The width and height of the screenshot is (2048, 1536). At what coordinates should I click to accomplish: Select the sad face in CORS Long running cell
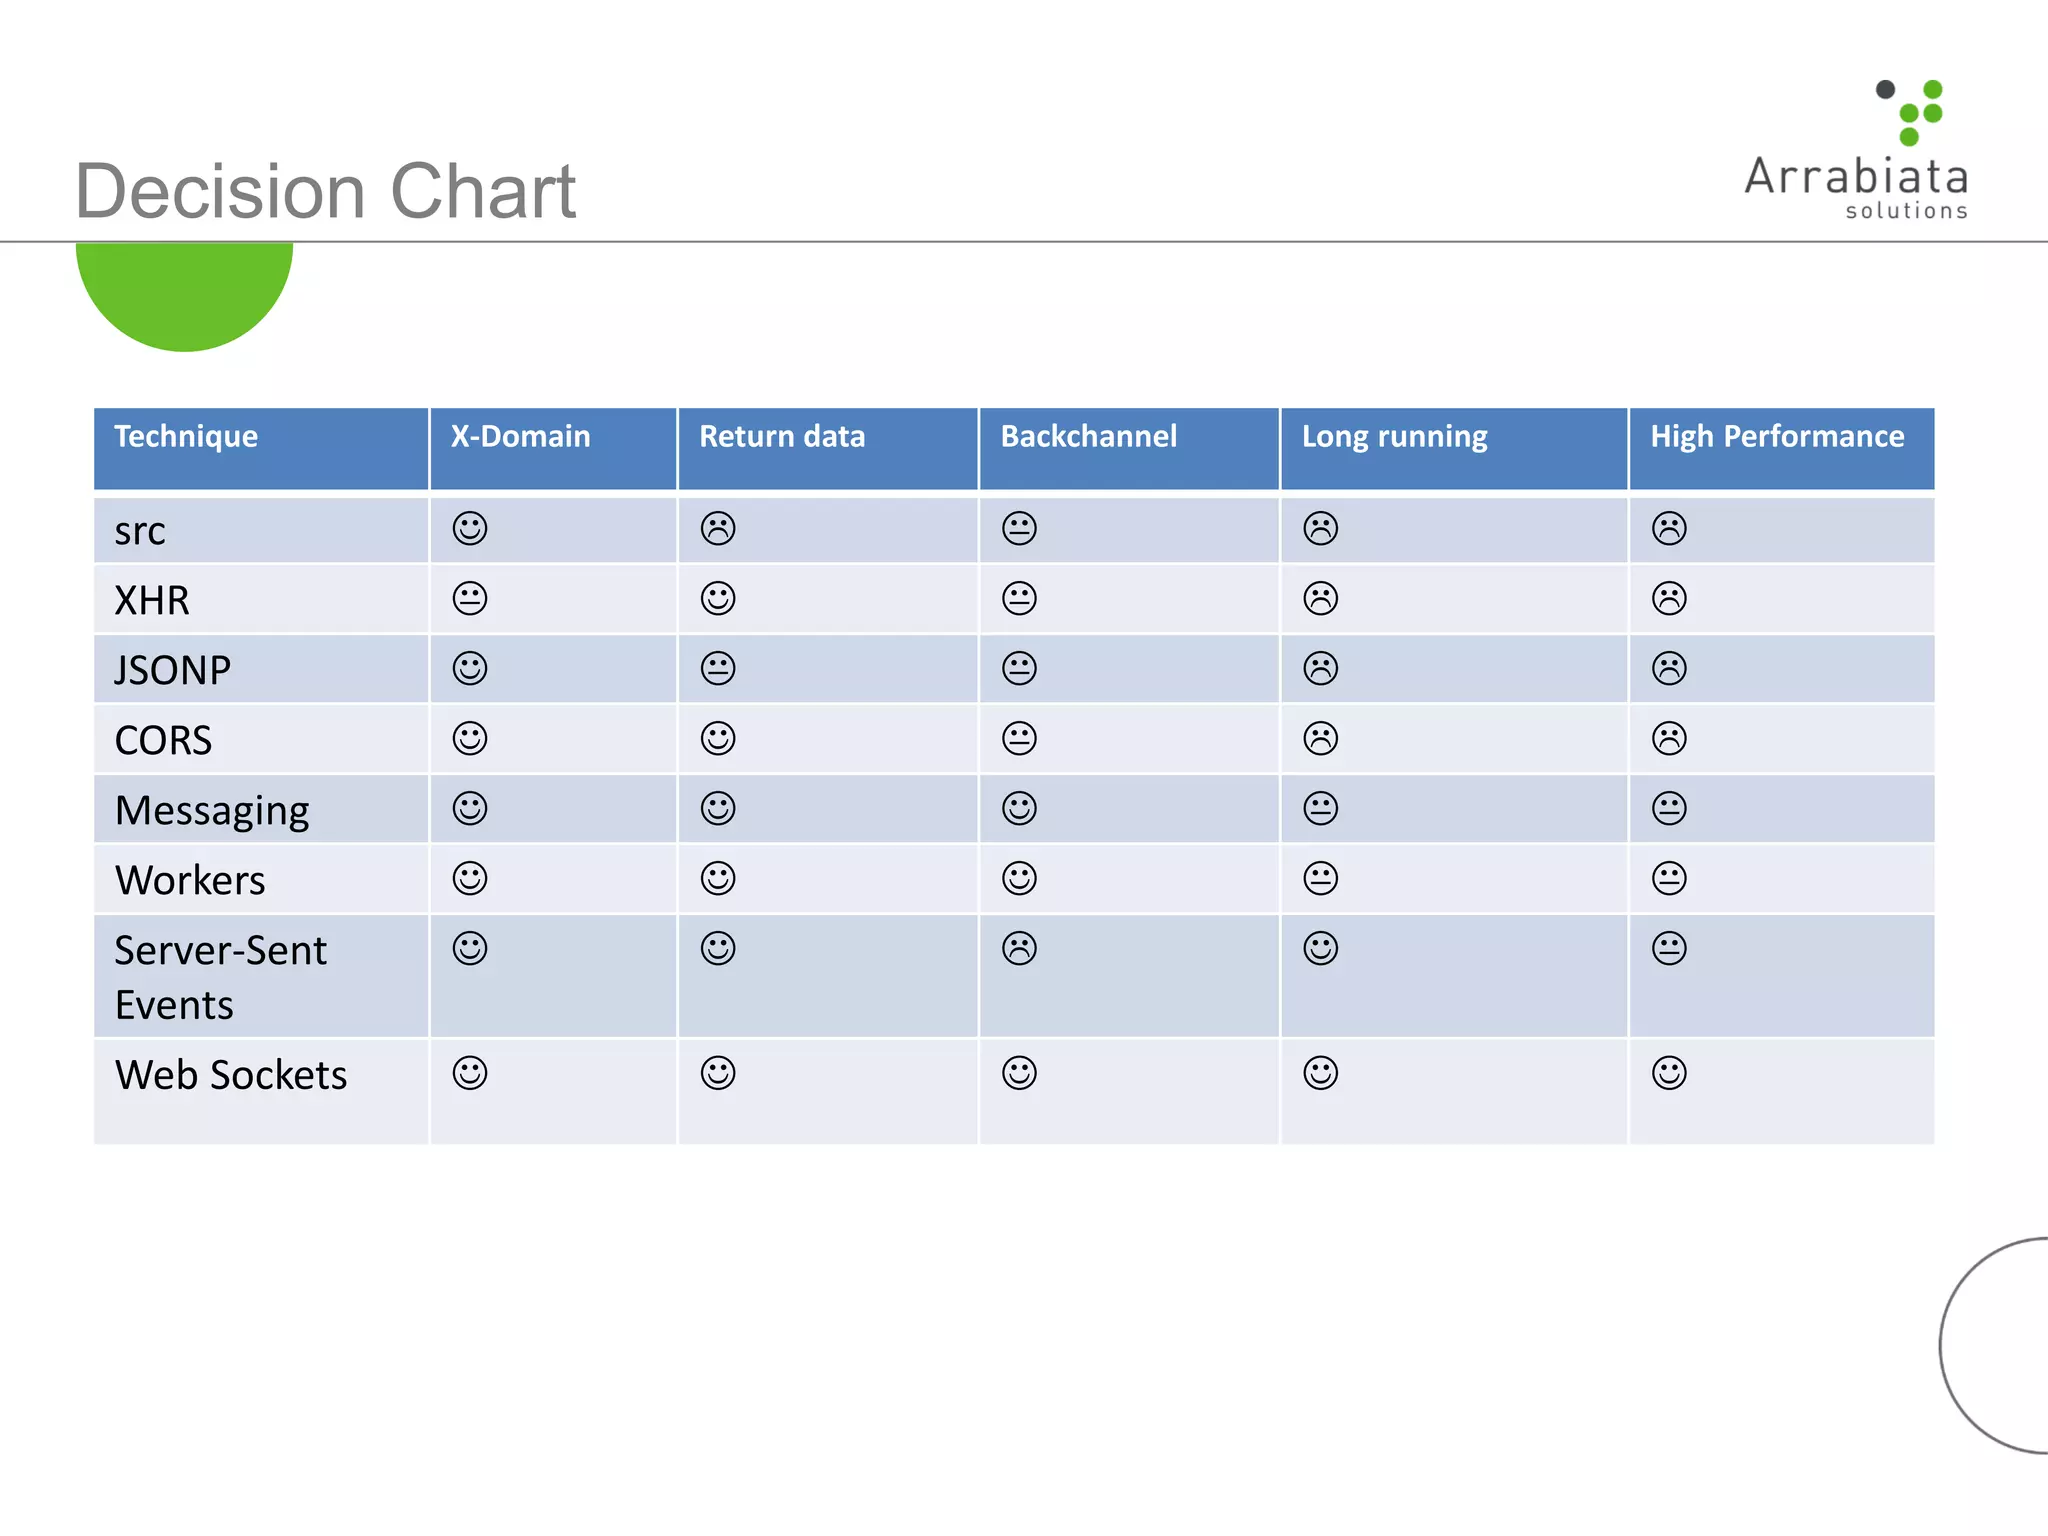1320,738
